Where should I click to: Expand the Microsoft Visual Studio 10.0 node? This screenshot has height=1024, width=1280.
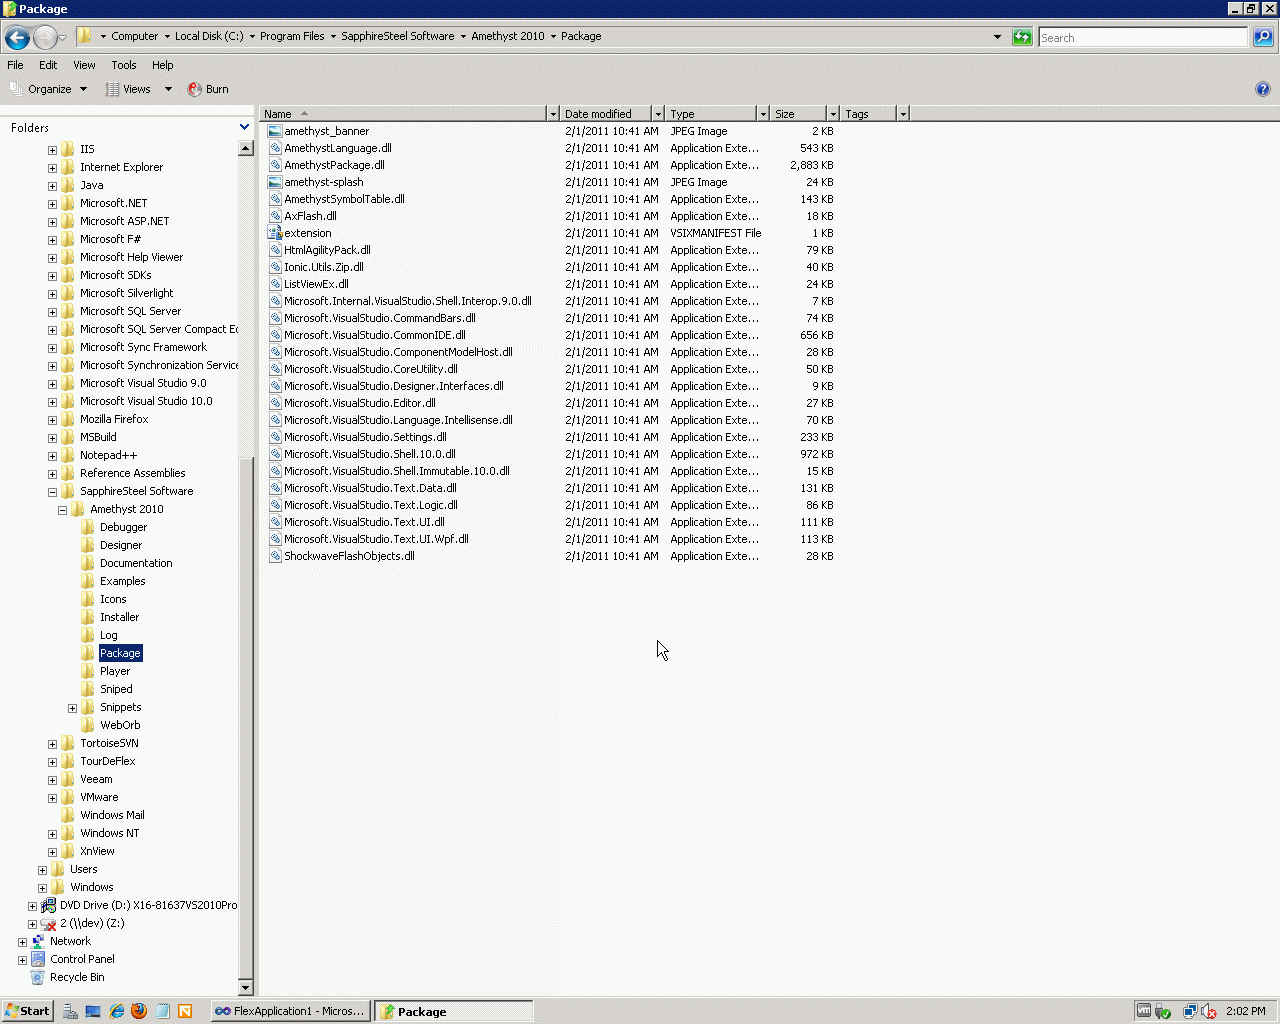(x=52, y=402)
